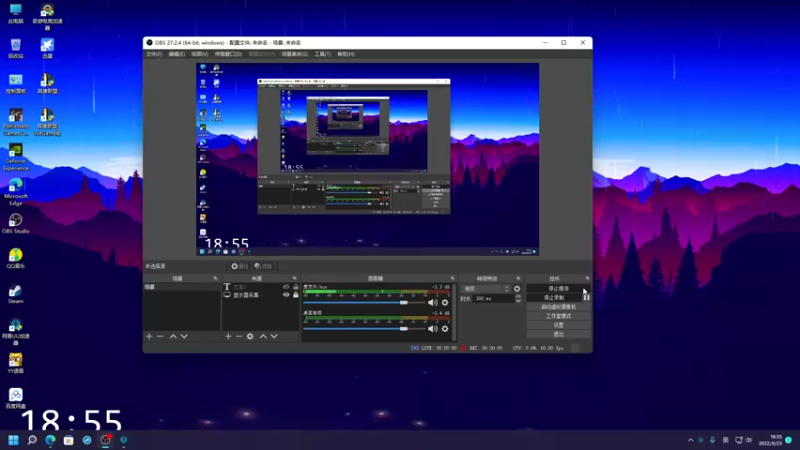Open 麦克风/Aux mixer gear menu
The image size is (800, 450).
point(445,303)
